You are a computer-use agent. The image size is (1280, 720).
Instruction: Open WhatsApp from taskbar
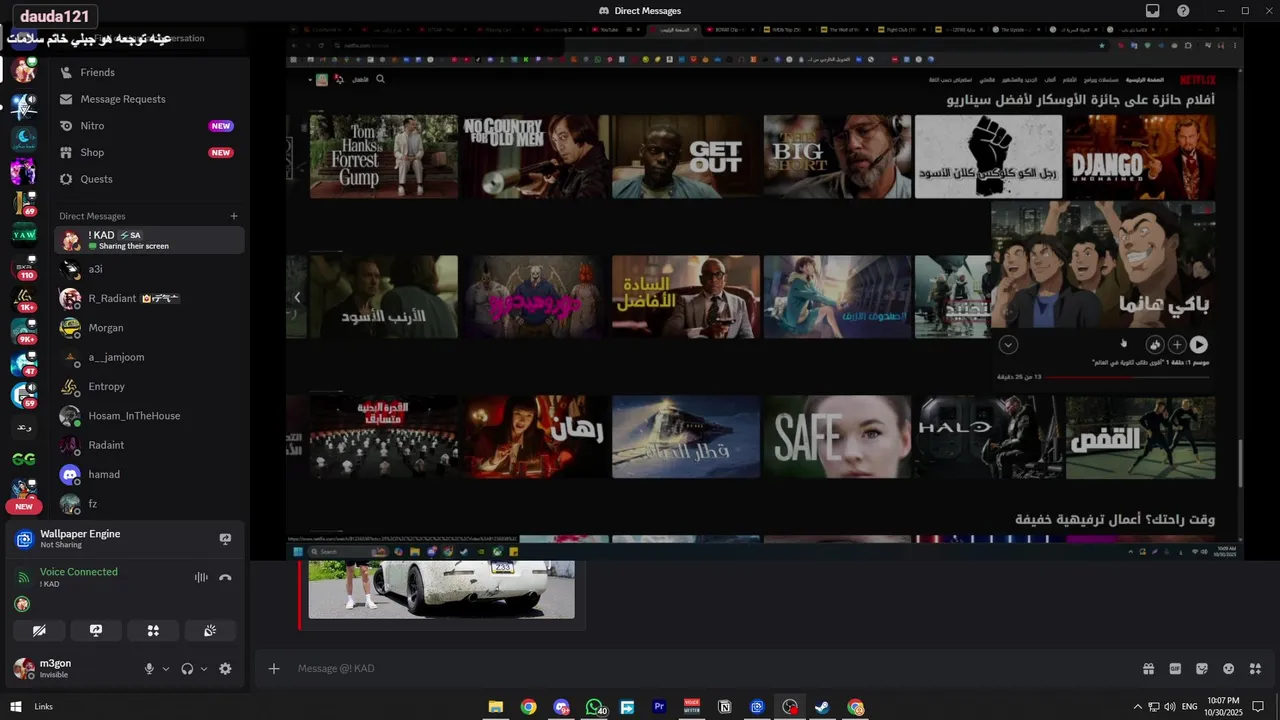click(595, 707)
